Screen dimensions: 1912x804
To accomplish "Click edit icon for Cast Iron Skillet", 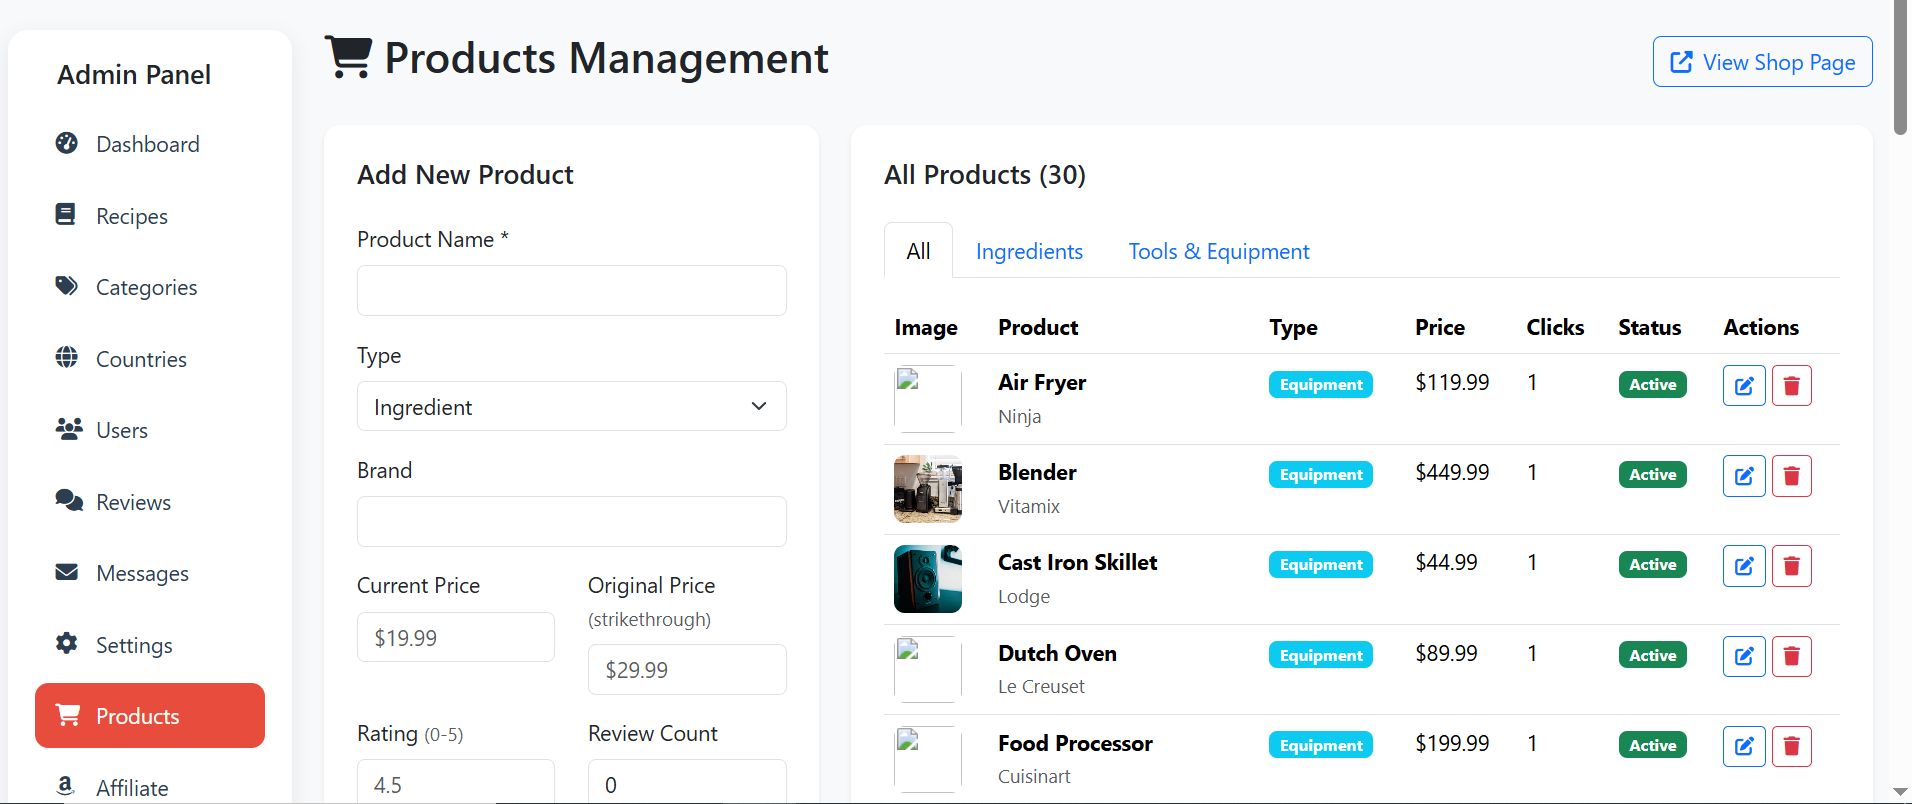I will (x=1743, y=566).
